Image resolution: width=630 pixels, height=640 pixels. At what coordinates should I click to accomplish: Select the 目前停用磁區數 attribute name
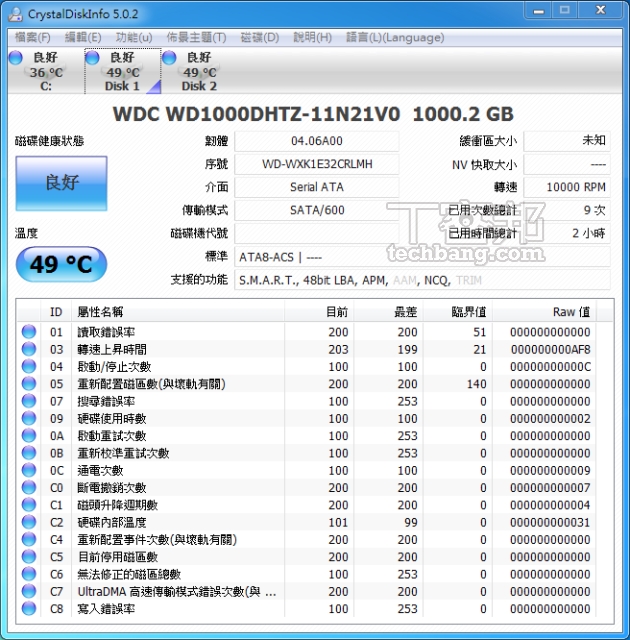coord(118,557)
